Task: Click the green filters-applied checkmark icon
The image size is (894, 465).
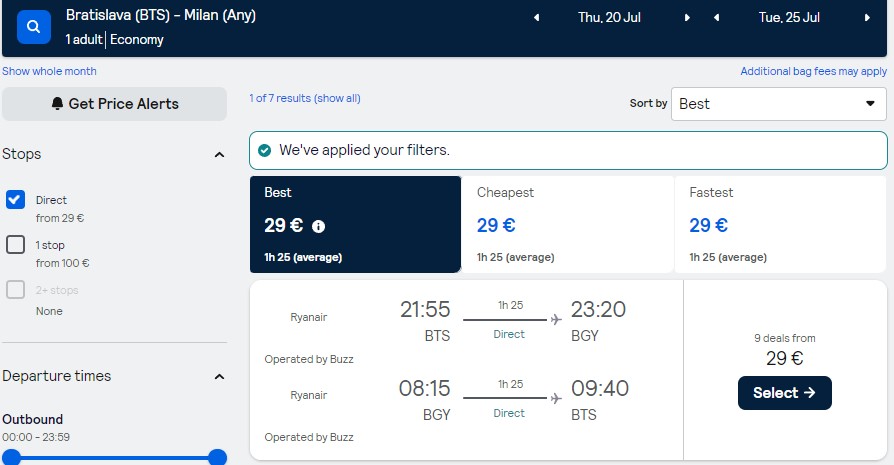Action: click(x=265, y=150)
